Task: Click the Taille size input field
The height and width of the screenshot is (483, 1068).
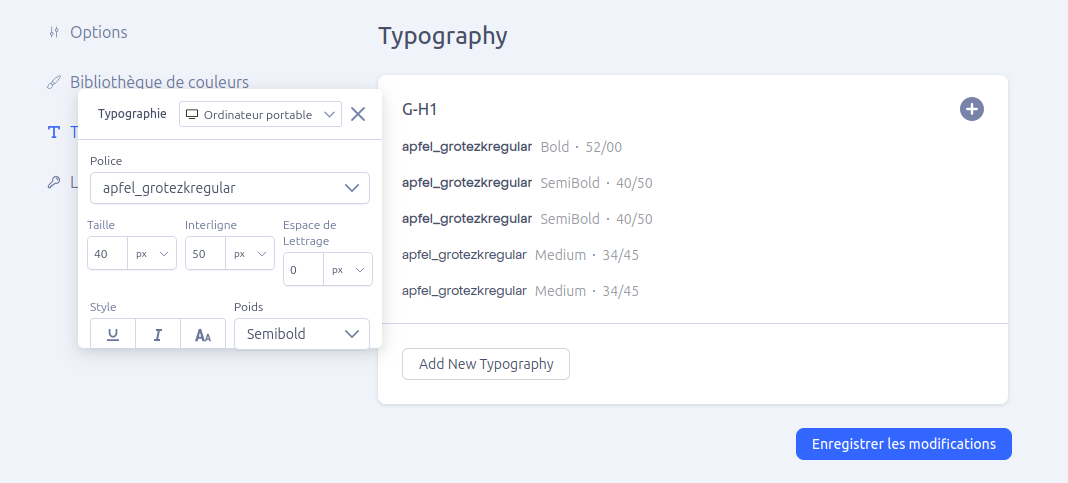Action: pyautogui.click(x=107, y=254)
